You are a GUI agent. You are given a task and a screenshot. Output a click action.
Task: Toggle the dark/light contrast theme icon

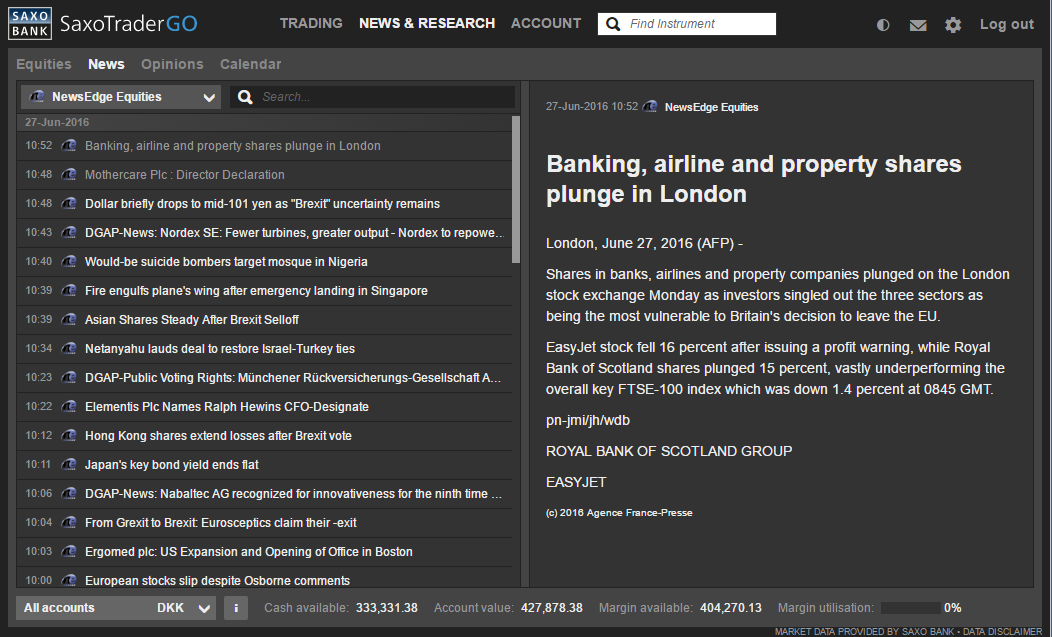pos(883,25)
